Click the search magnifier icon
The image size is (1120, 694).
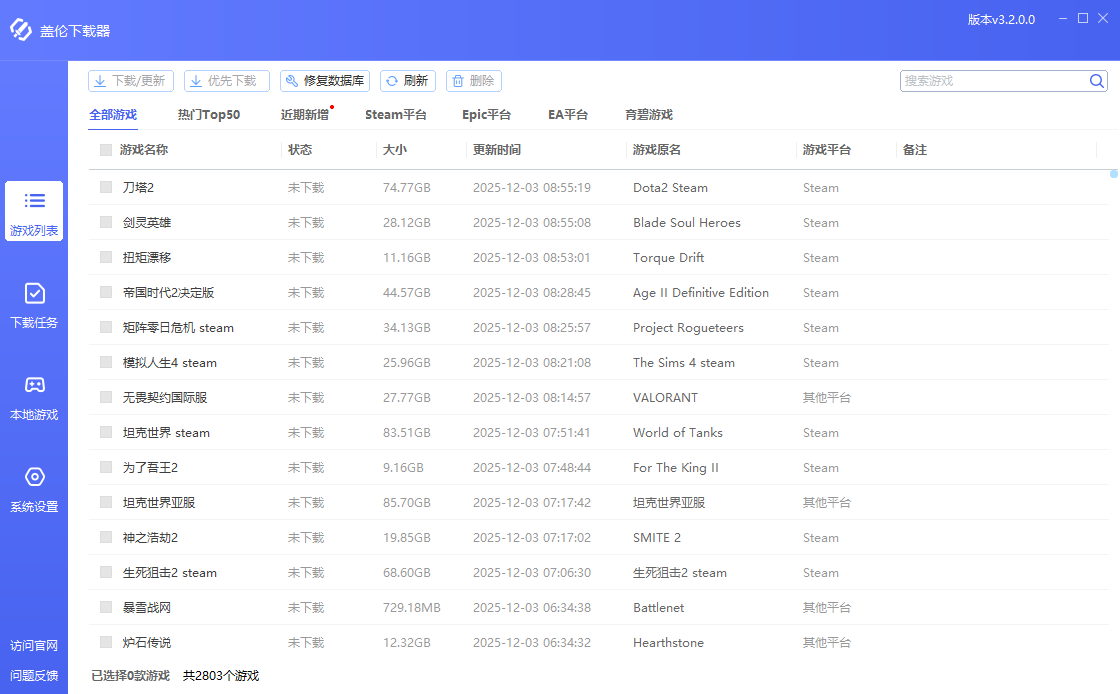click(1096, 80)
